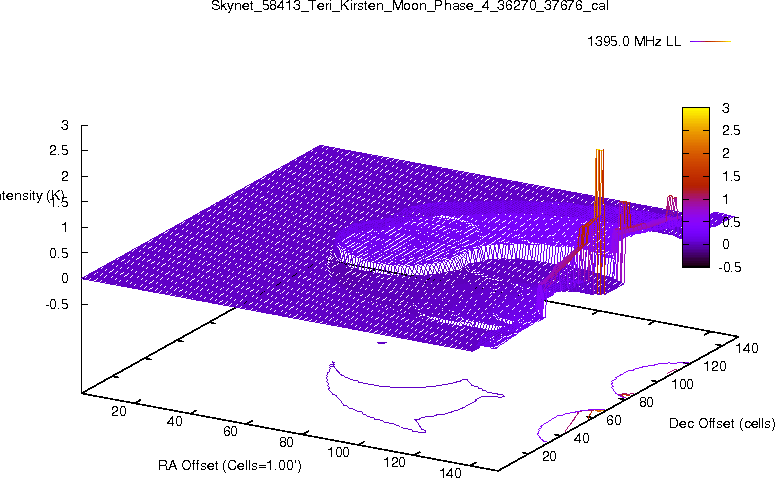775x478 pixels.
Task: Click the '2.5' tick on the intensity axis
Action: (59, 151)
